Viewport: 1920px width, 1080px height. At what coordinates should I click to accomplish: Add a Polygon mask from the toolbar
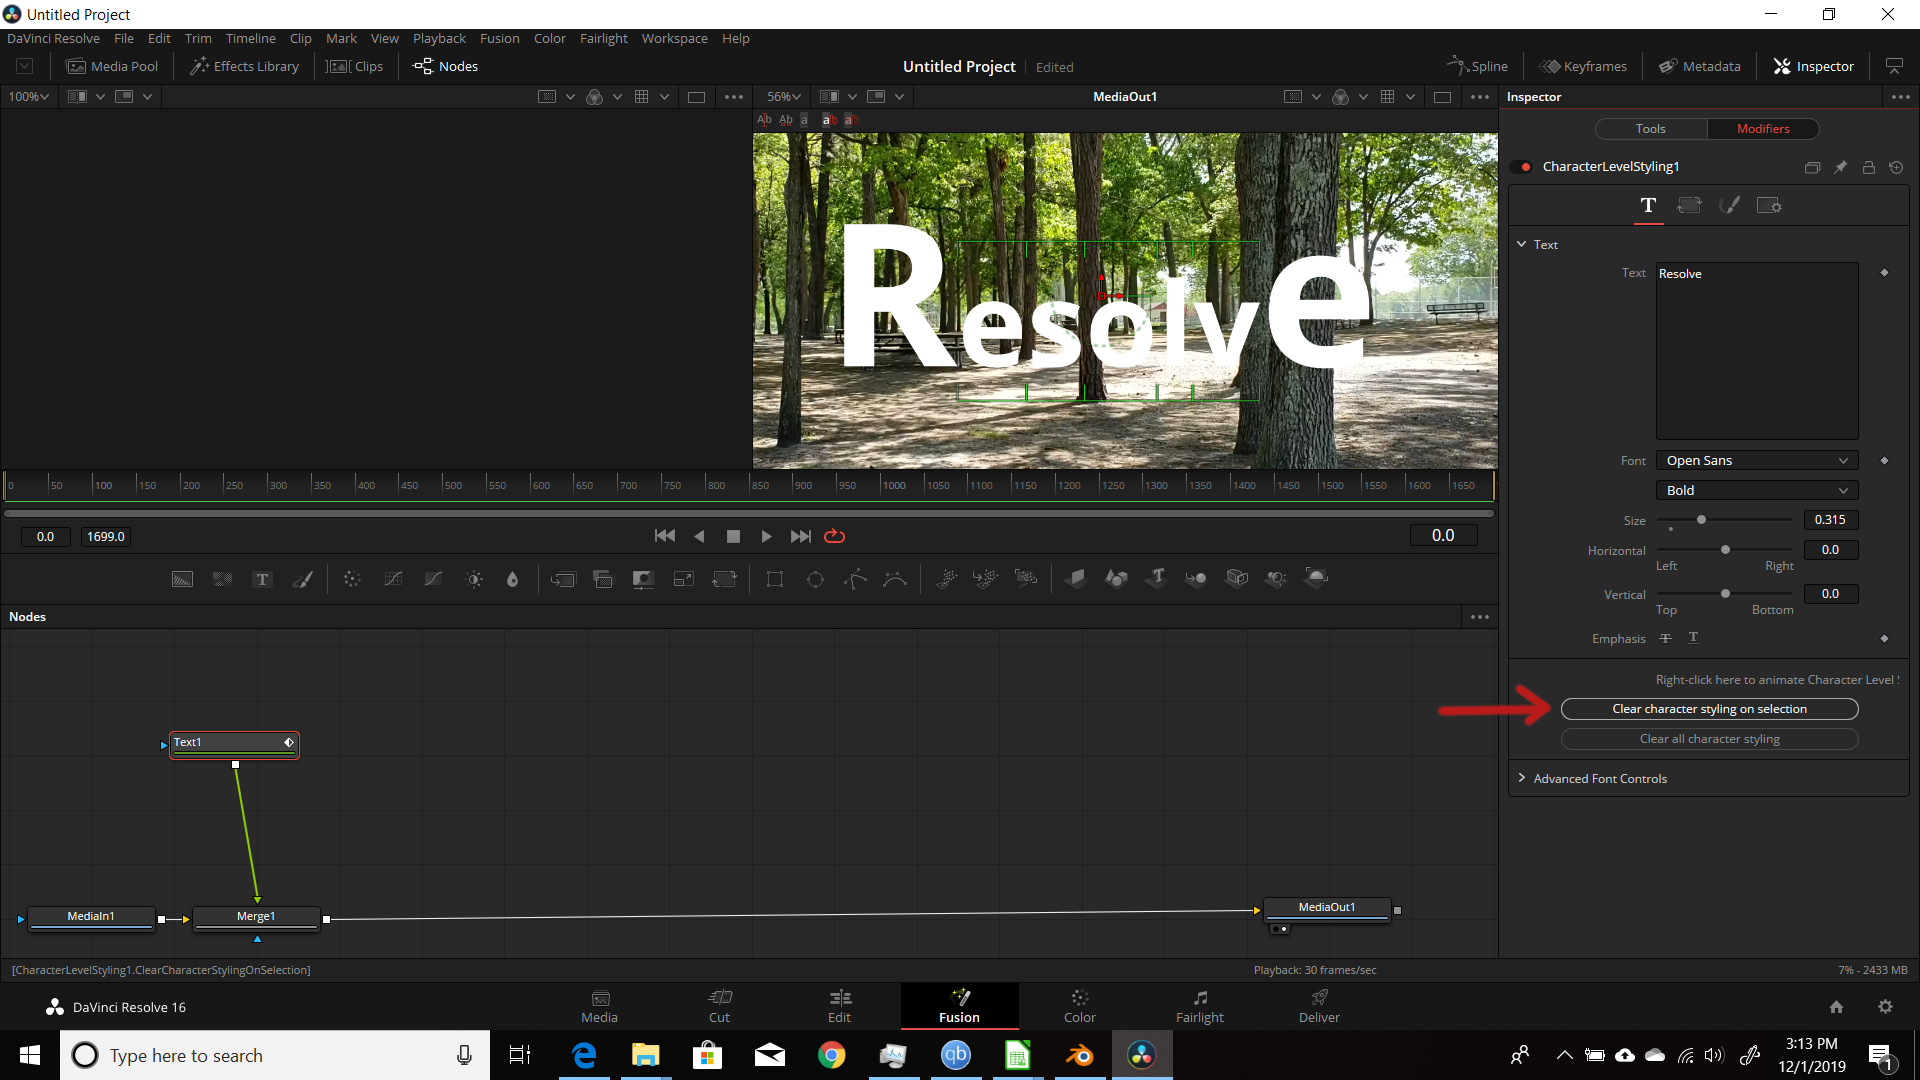coord(855,579)
